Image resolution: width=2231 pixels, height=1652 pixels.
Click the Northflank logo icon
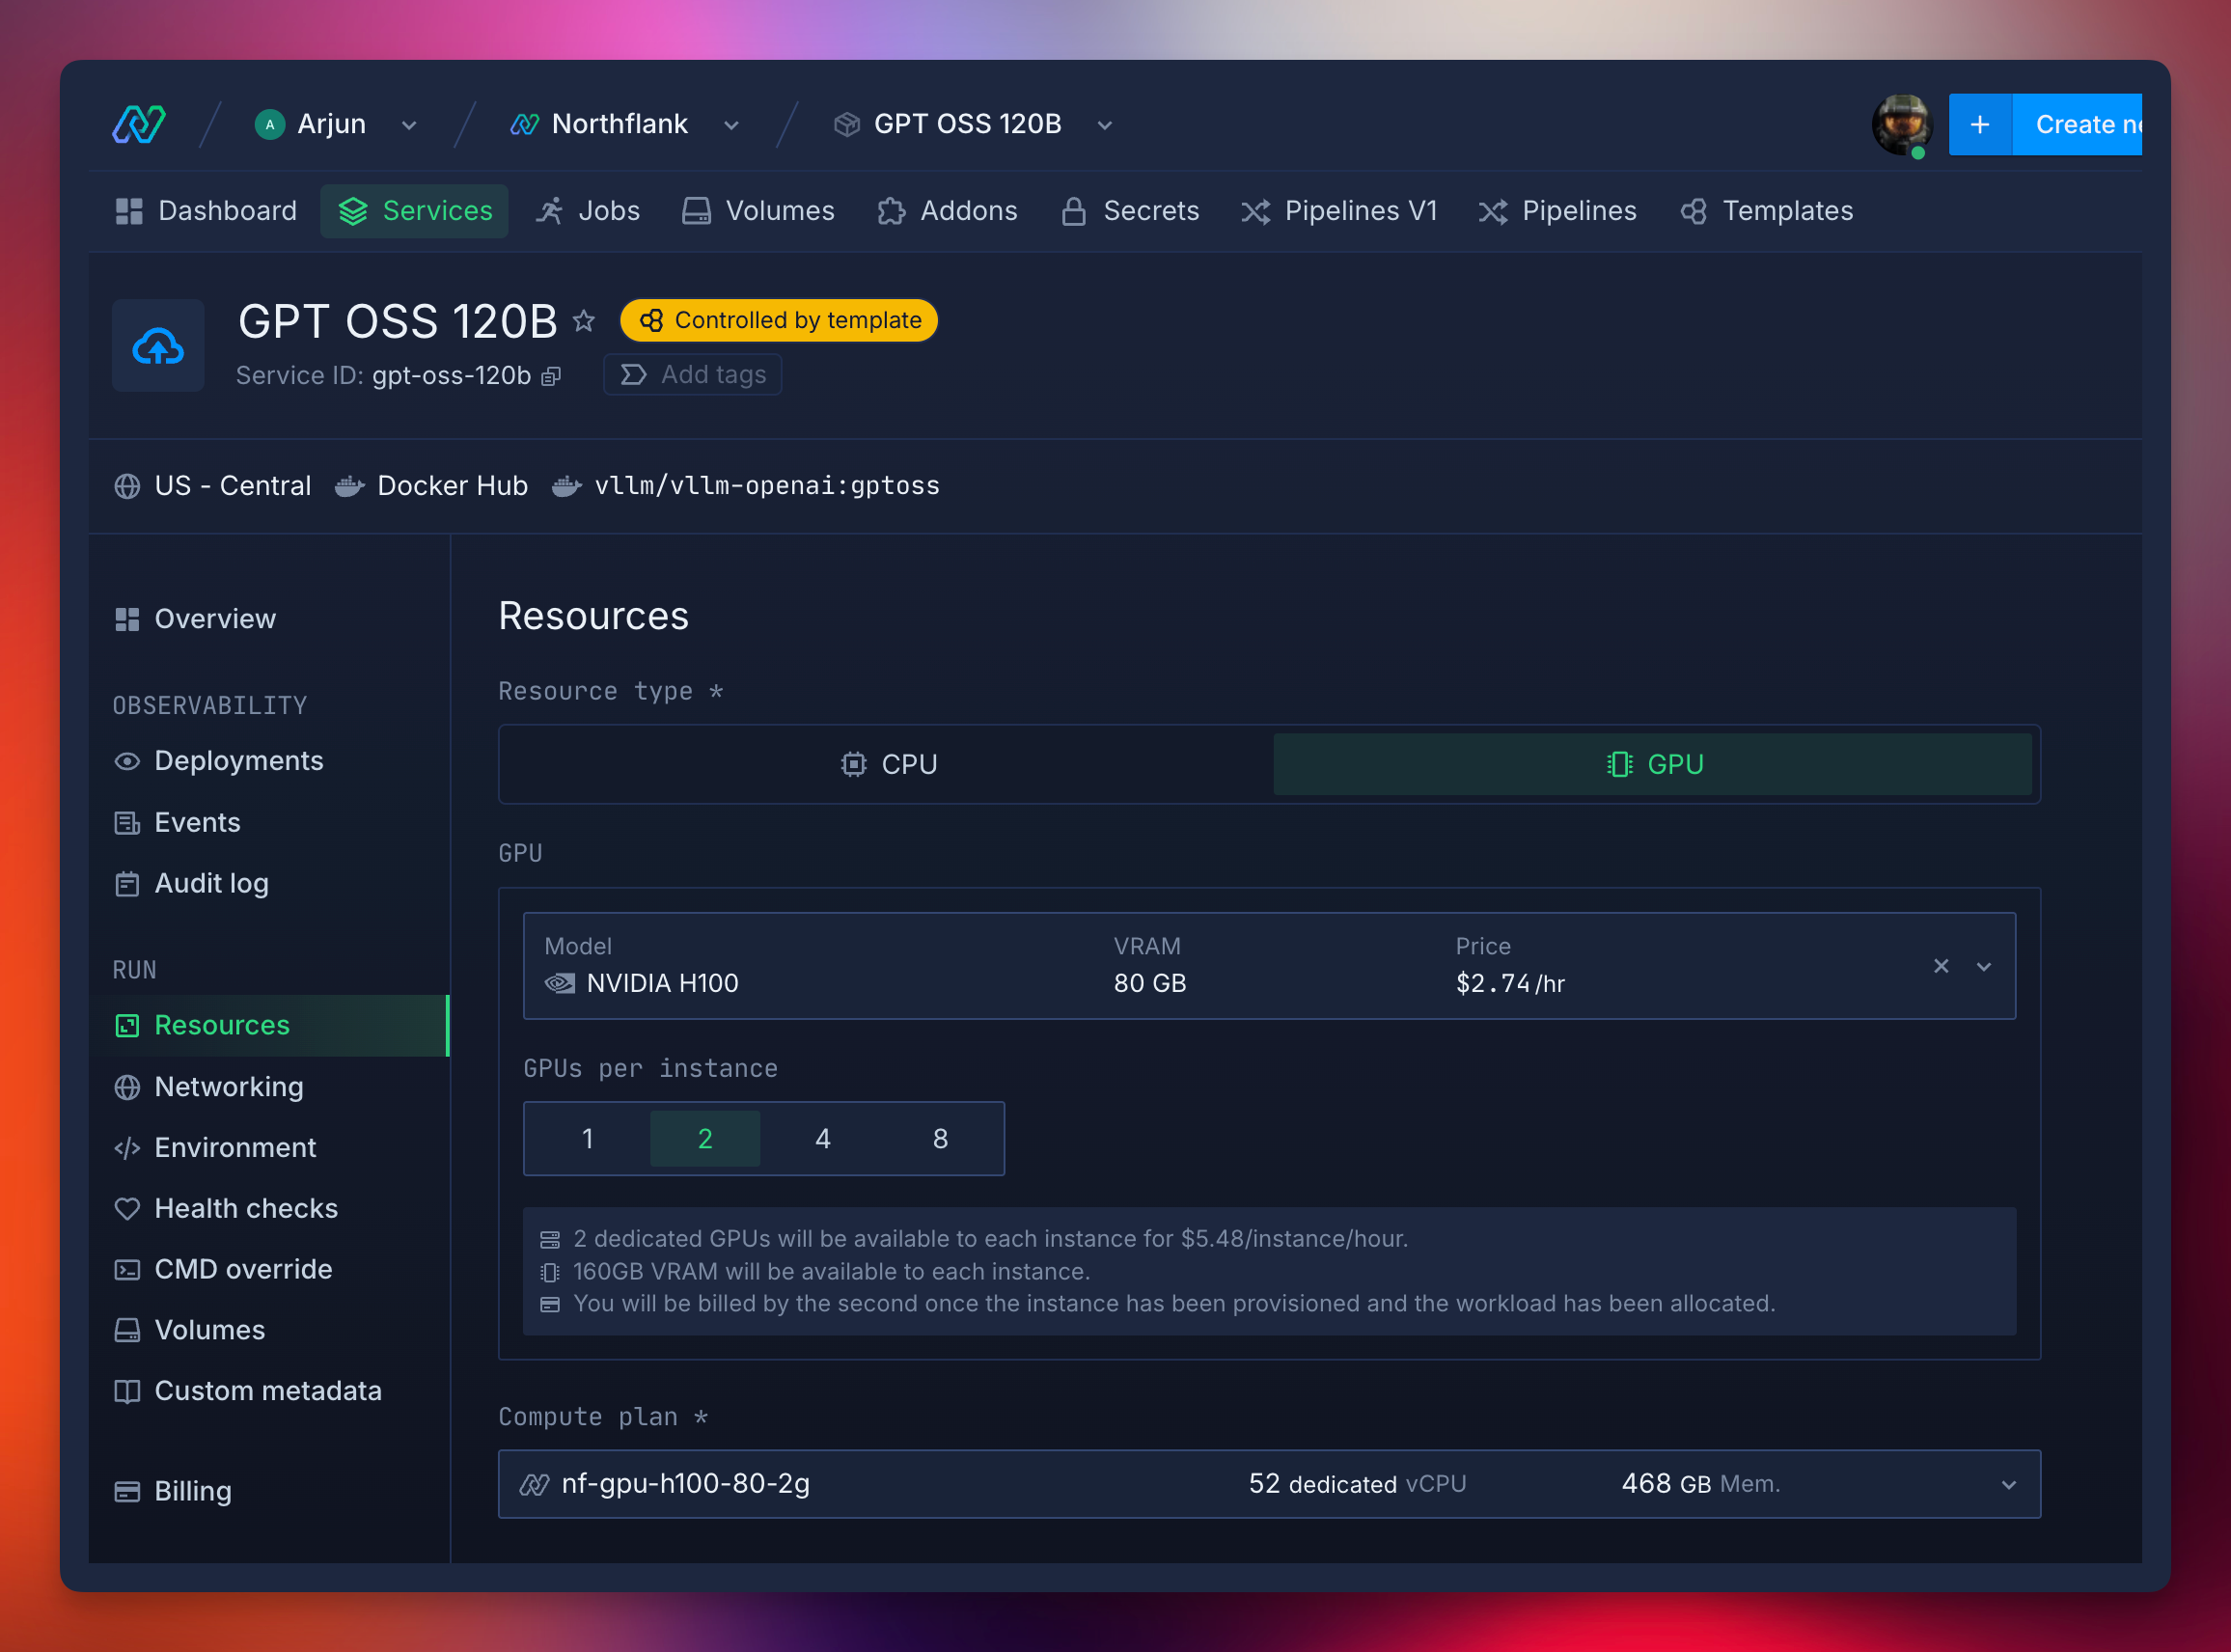[139, 124]
